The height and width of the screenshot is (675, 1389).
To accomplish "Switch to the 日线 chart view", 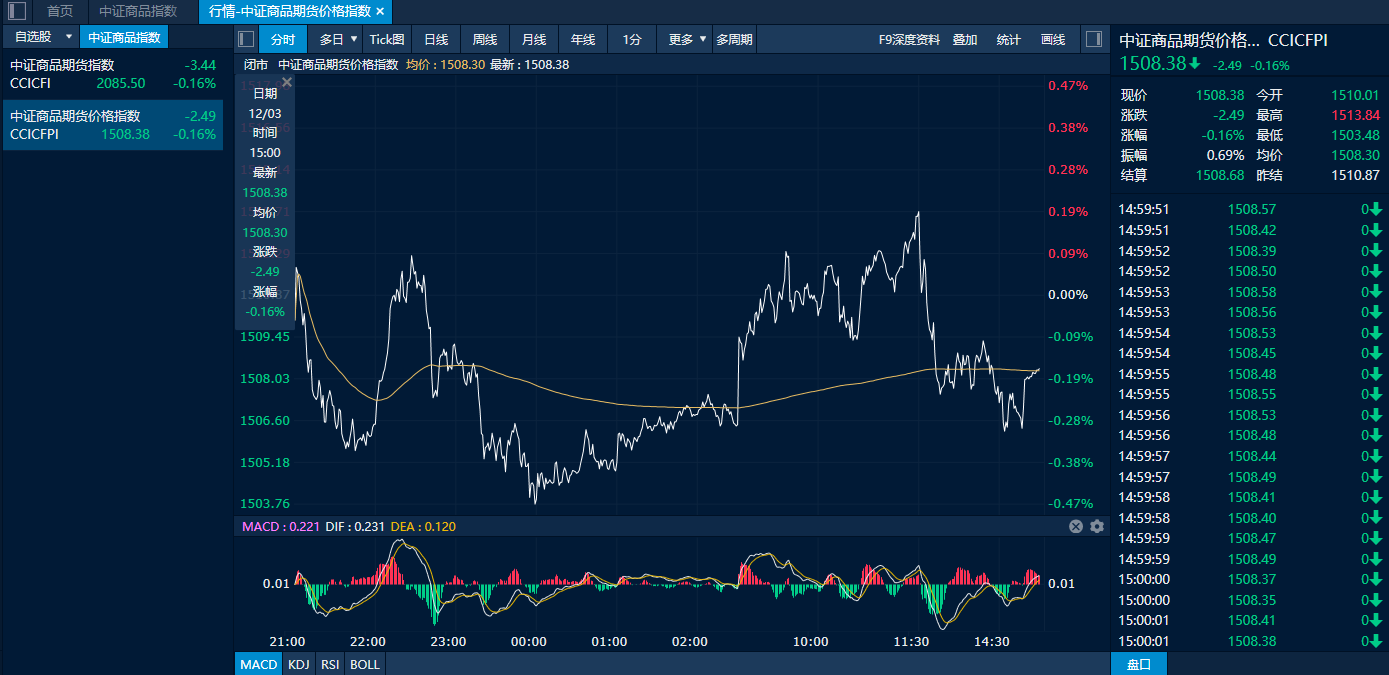I will 436,40.
